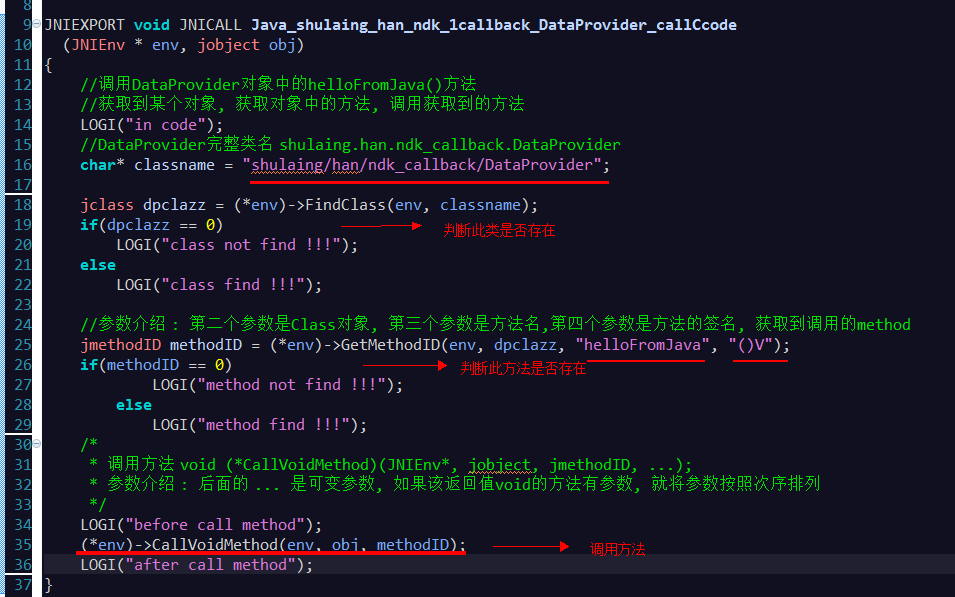Click the 'dpclazz' argument in GetMethodID call
Viewport: 955px width, 597px height.
point(525,345)
